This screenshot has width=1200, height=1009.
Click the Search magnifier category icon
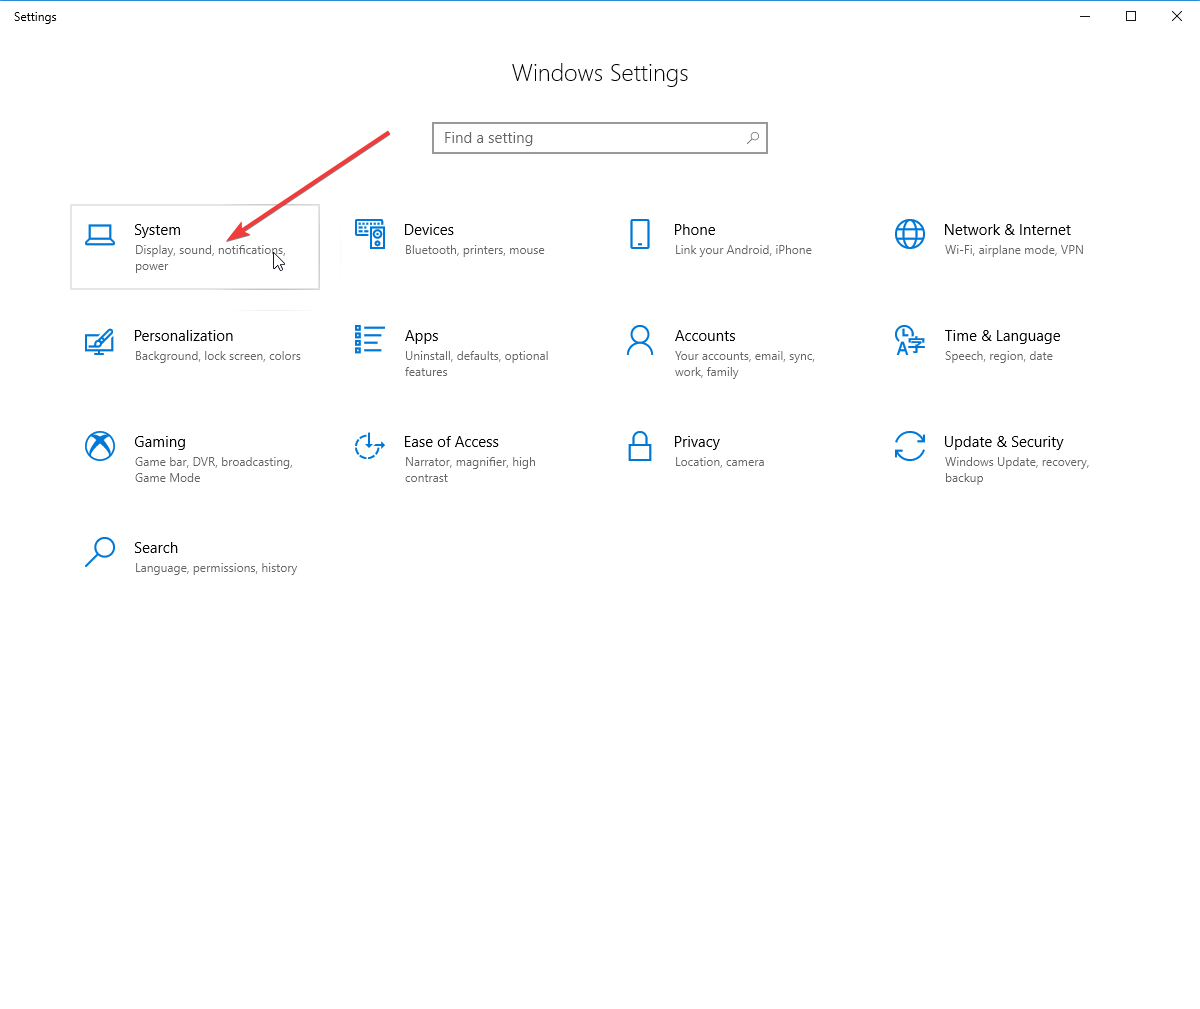(x=100, y=552)
